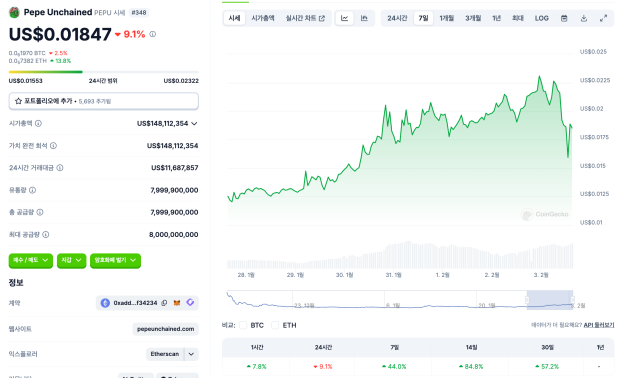The image size is (640, 378).
Task: Show info tooltip for 24시간 거래대금
Action: click(60, 168)
